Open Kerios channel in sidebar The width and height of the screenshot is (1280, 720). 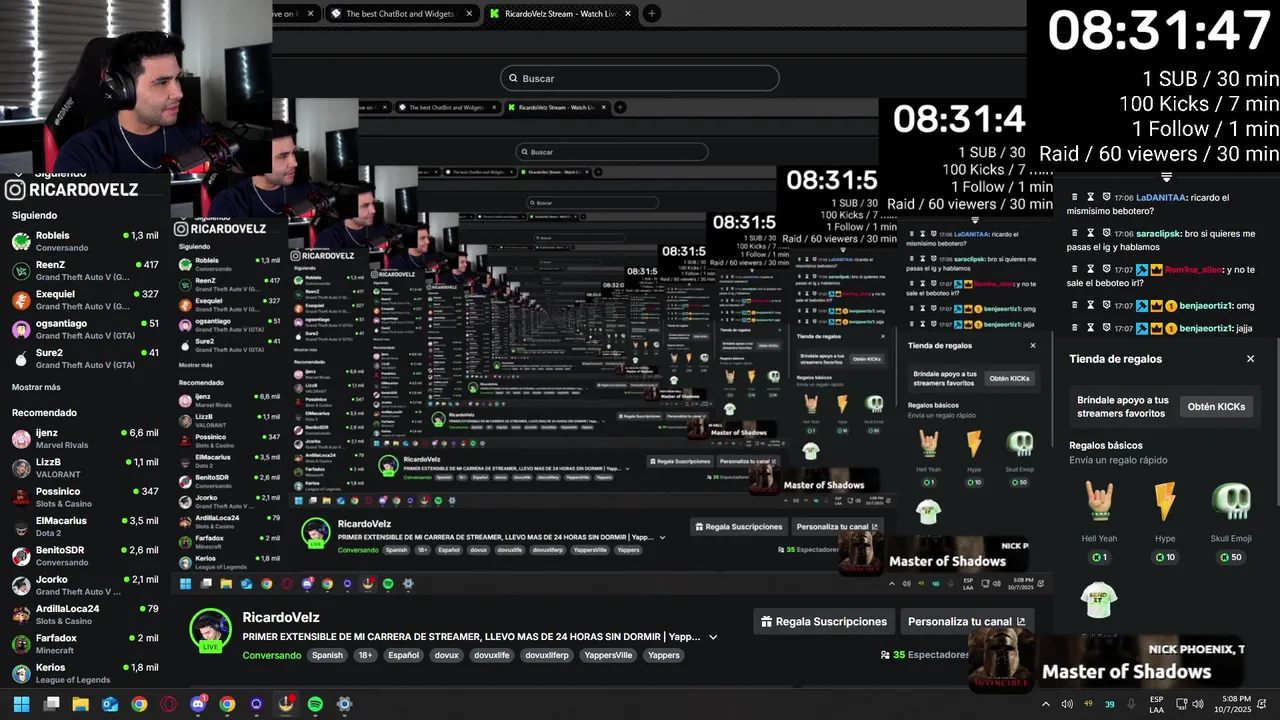click(x=85, y=673)
